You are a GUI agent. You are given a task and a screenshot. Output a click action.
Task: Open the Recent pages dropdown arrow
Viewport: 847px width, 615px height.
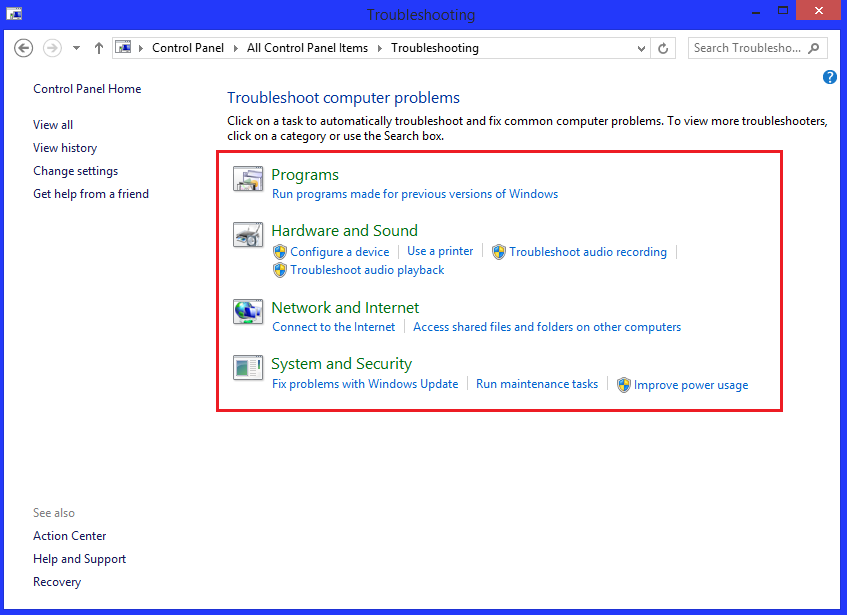click(x=75, y=47)
